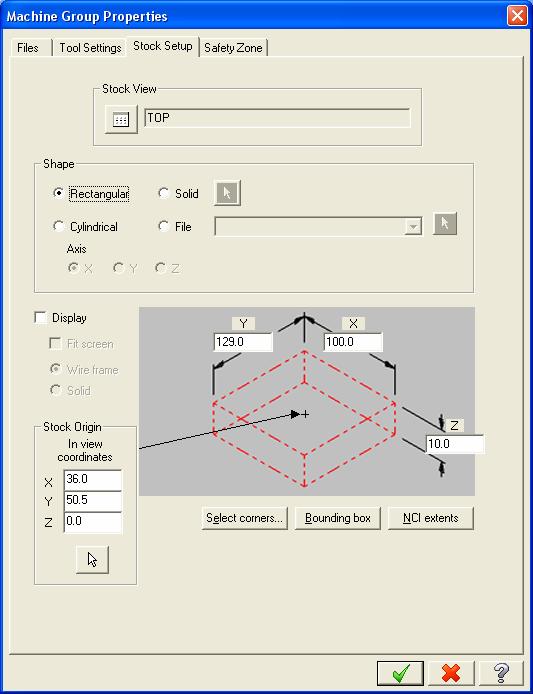
Task: Enable the Display checkbox
Action: [41, 318]
